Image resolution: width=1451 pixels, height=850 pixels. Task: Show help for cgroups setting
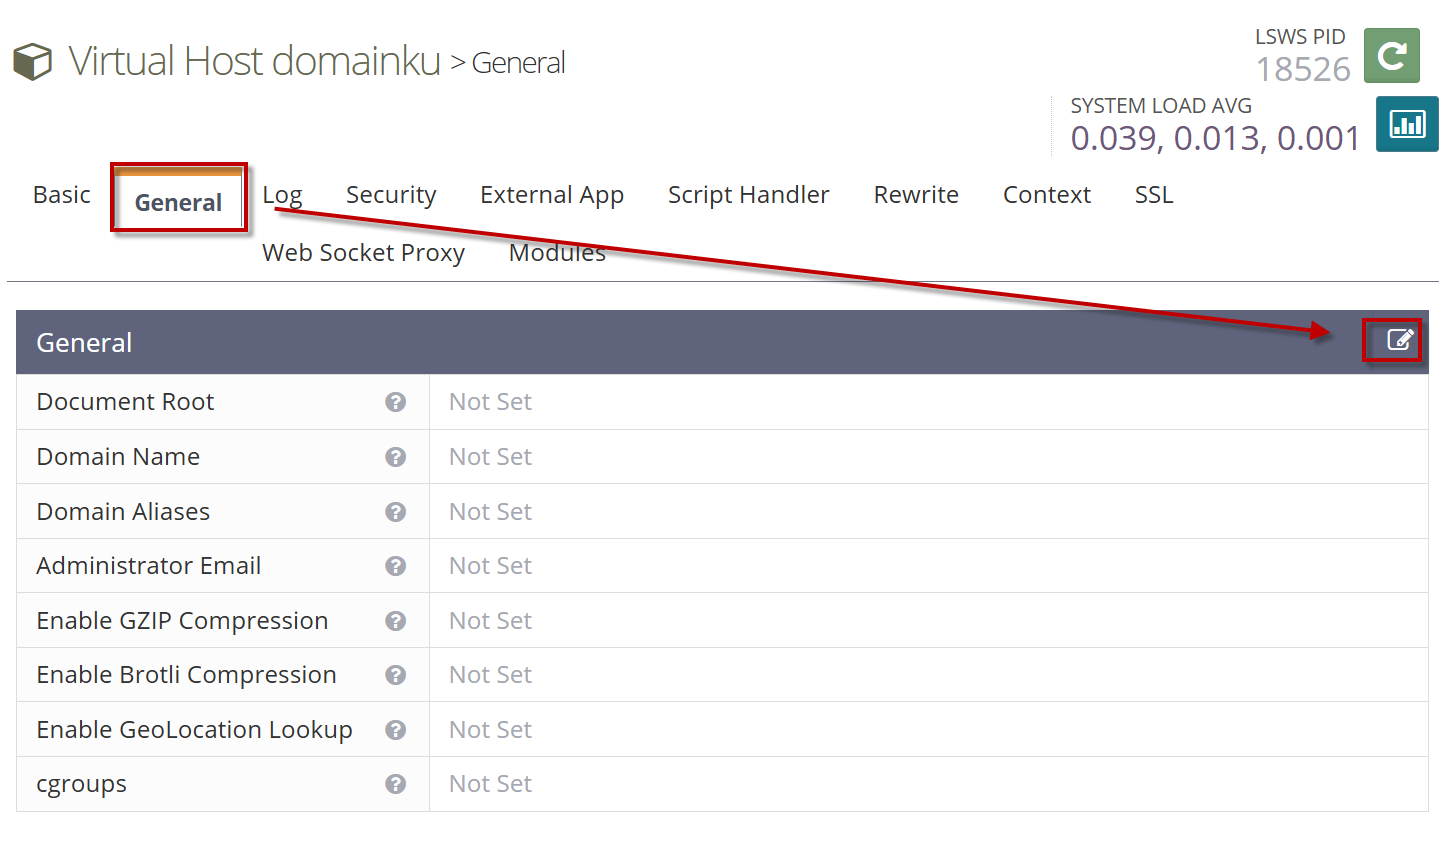tap(396, 784)
